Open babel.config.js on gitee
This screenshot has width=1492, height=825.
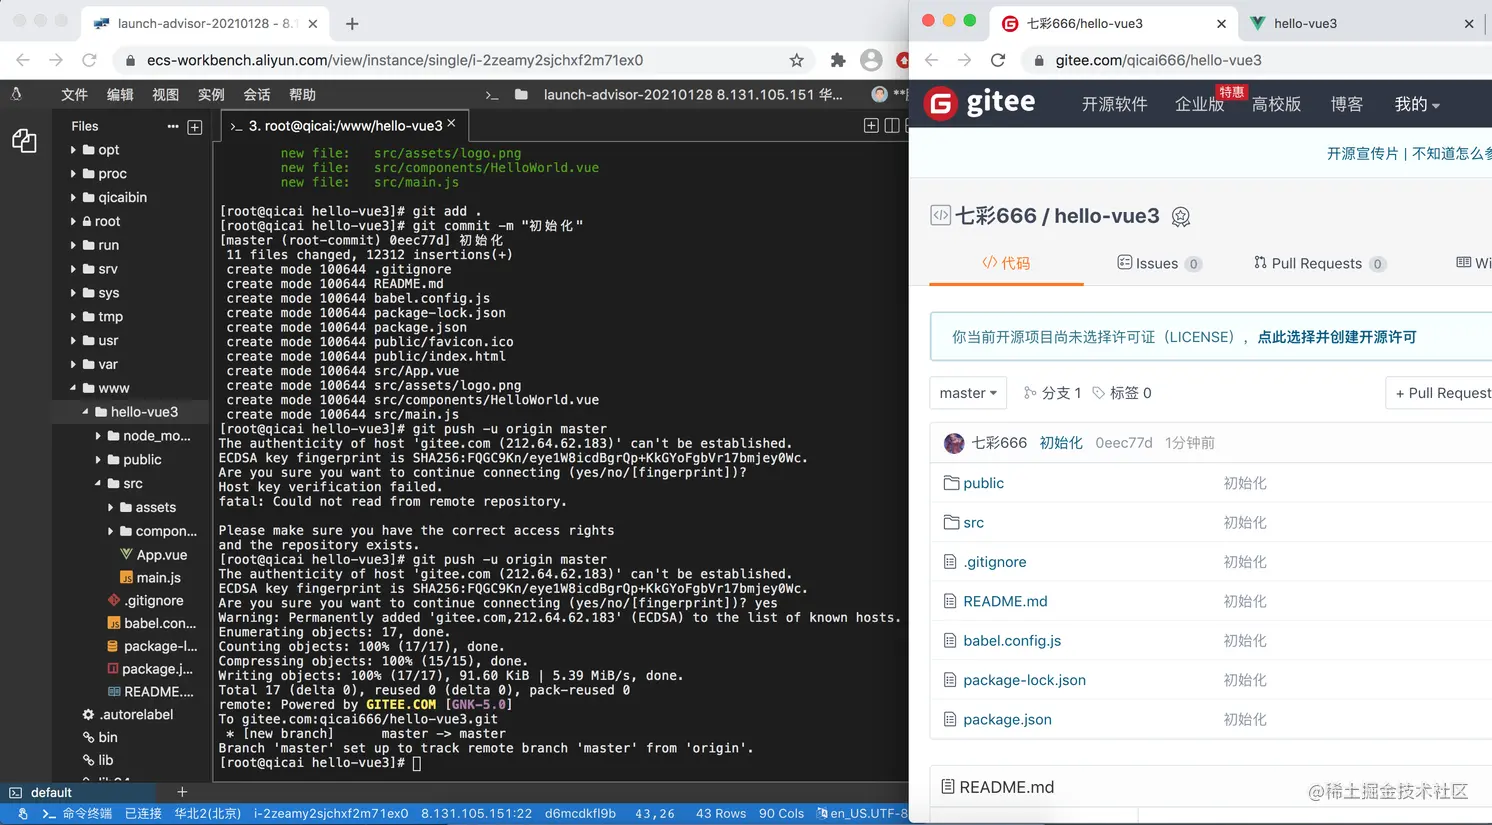tap(1012, 641)
